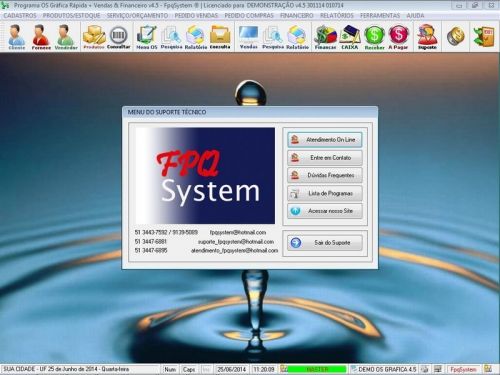Open the CAIXA icon

point(350,37)
